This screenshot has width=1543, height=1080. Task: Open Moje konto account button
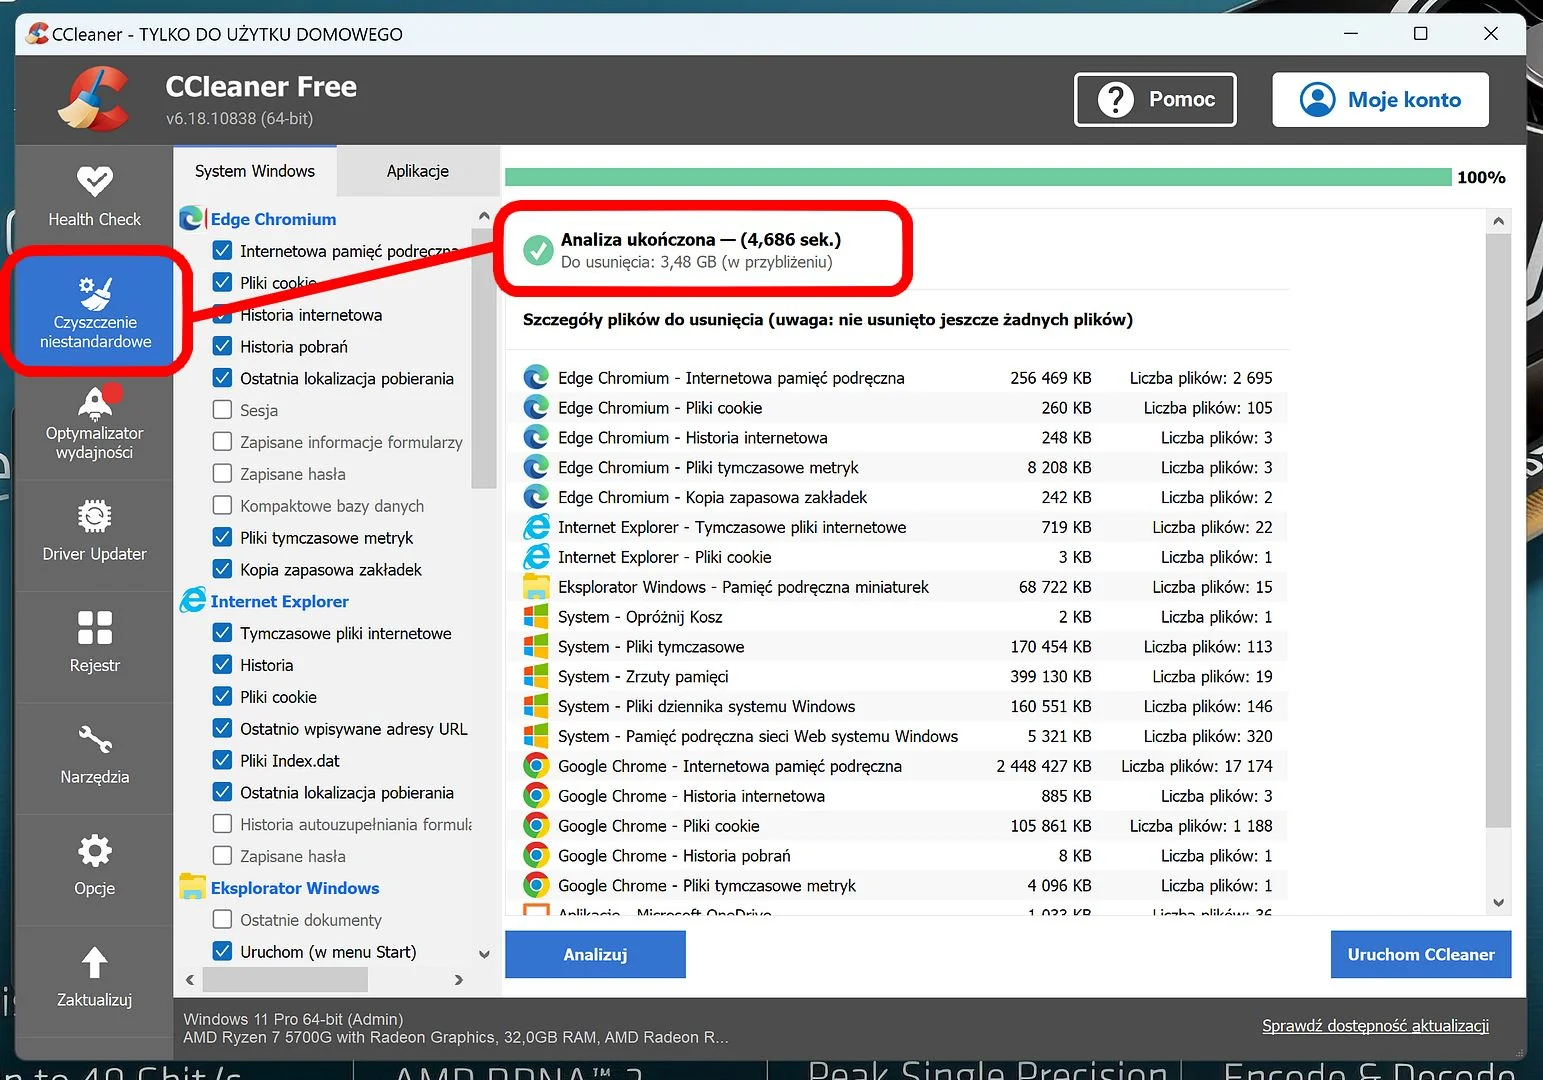coord(1380,99)
